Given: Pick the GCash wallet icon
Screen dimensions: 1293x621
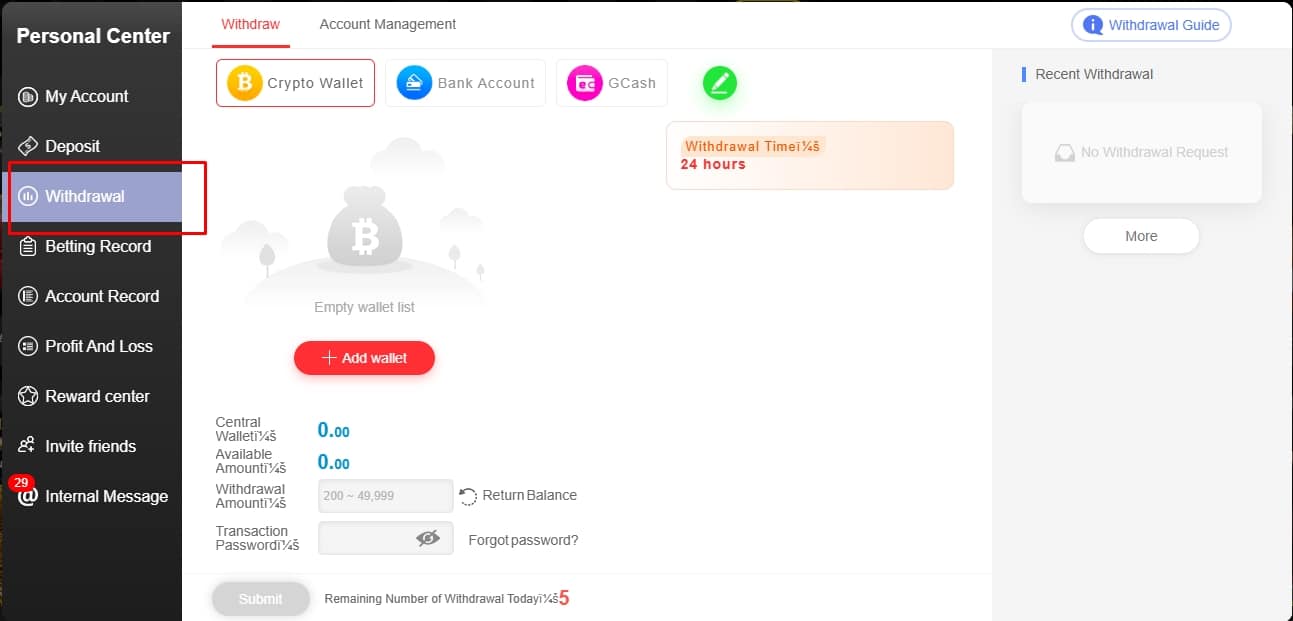Looking at the screenshot, I should point(584,83).
